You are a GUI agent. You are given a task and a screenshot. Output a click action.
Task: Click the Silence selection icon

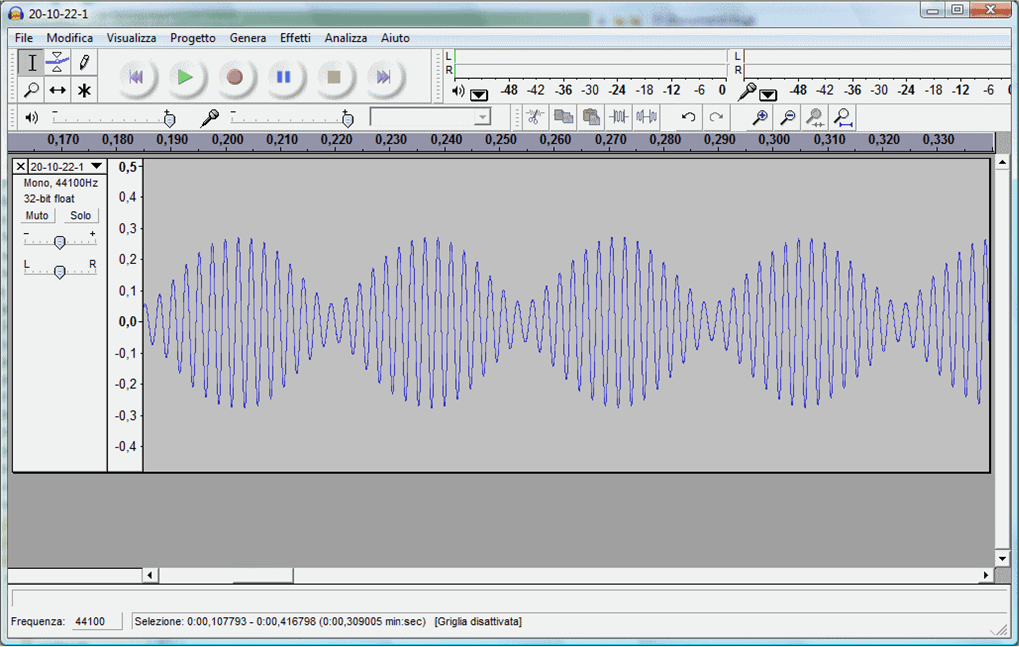coord(647,117)
